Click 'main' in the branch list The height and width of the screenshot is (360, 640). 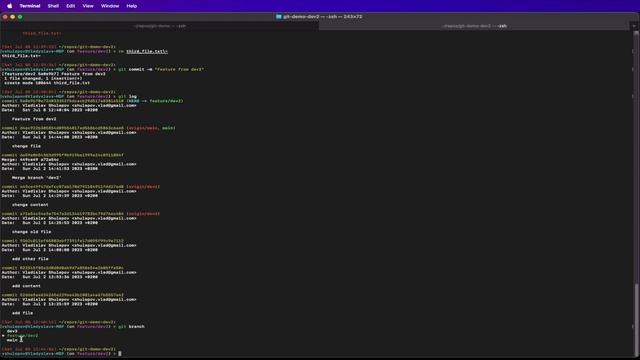[x=12, y=340]
